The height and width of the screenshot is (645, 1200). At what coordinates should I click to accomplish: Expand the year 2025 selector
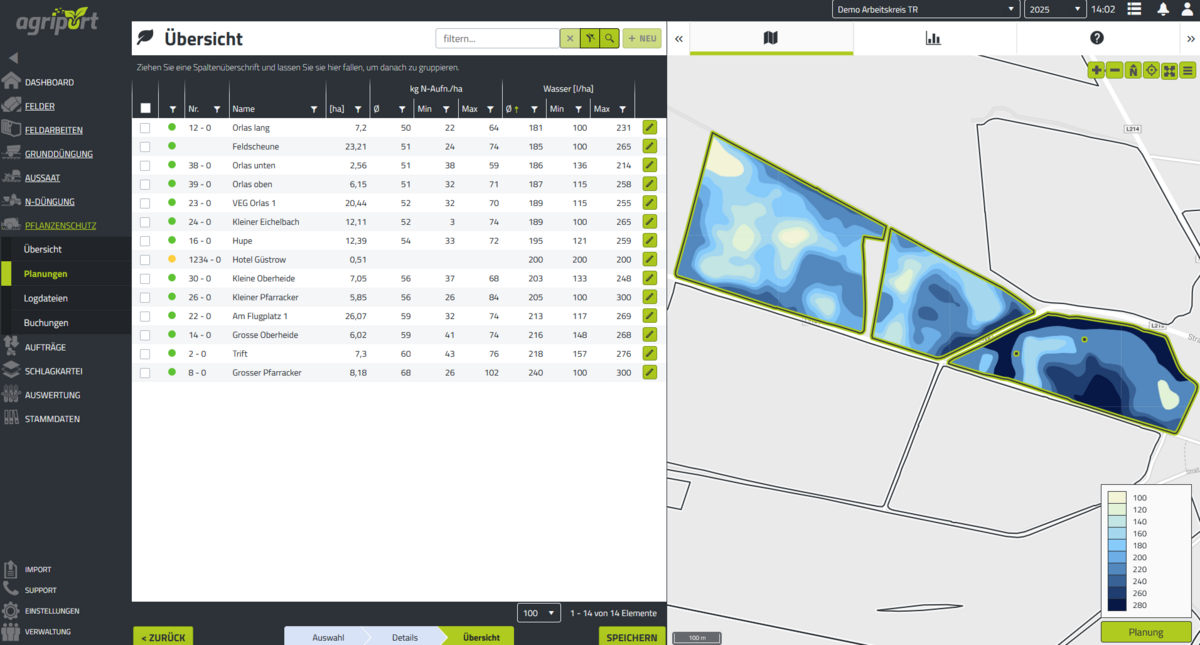(x=1055, y=9)
